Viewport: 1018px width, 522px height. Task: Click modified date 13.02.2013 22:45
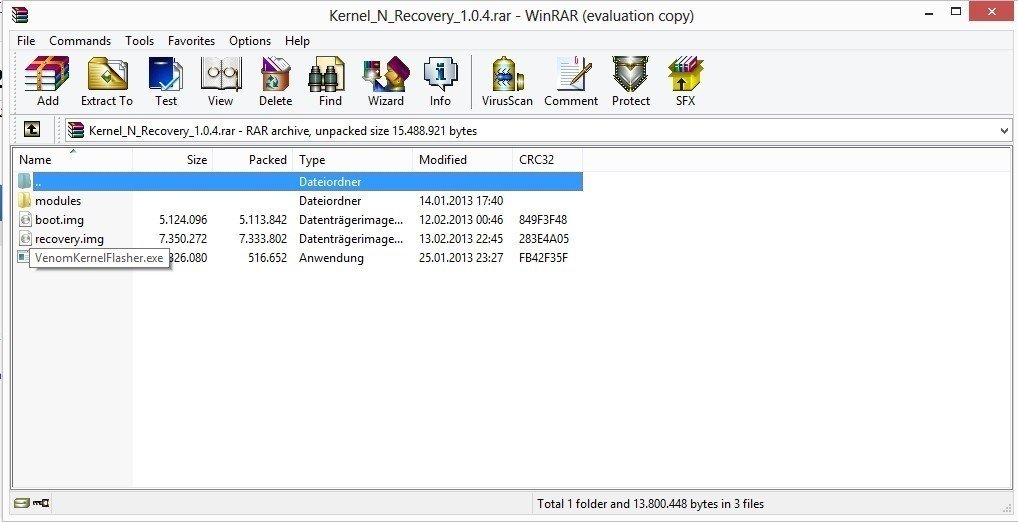tap(461, 238)
